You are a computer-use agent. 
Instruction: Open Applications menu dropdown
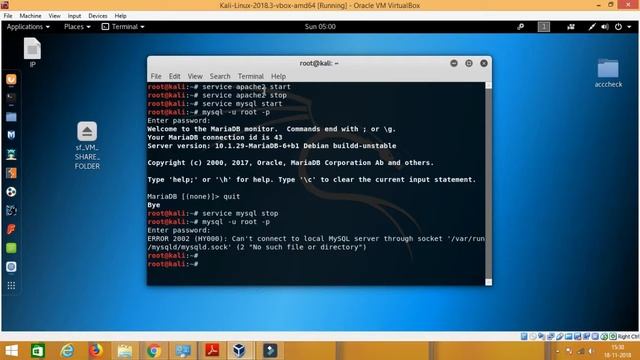pos(28,27)
